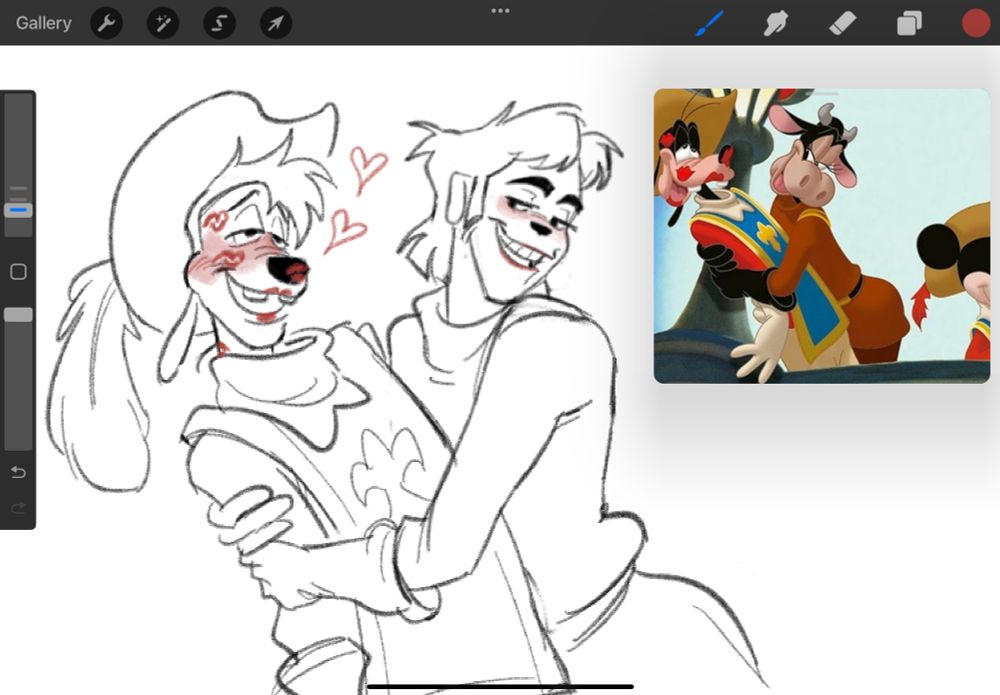Select the Smudge tool
The height and width of the screenshot is (695, 1000).
click(x=776, y=24)
